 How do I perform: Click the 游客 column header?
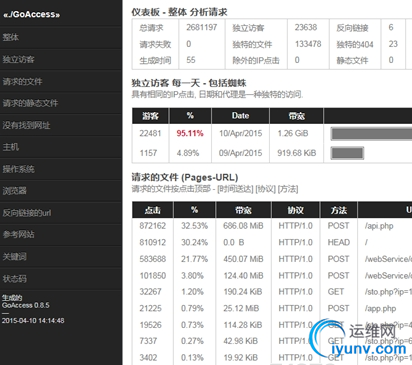coord(150,116)
